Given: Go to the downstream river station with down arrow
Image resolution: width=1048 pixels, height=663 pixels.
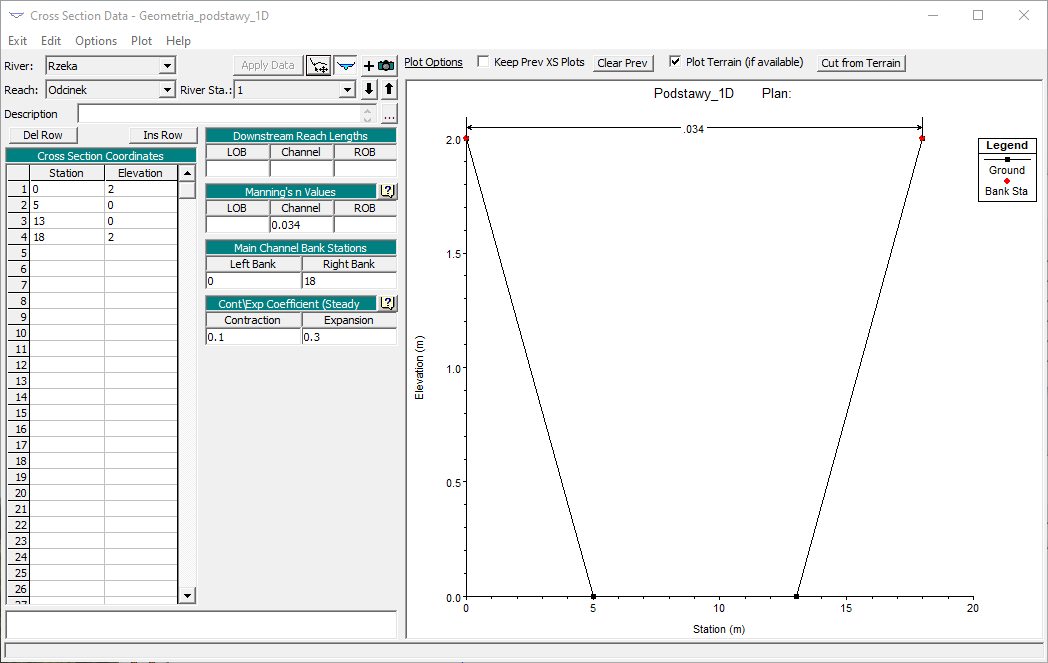Looking at the screenshot, I should pyautogui.click(x=369, y=89).
